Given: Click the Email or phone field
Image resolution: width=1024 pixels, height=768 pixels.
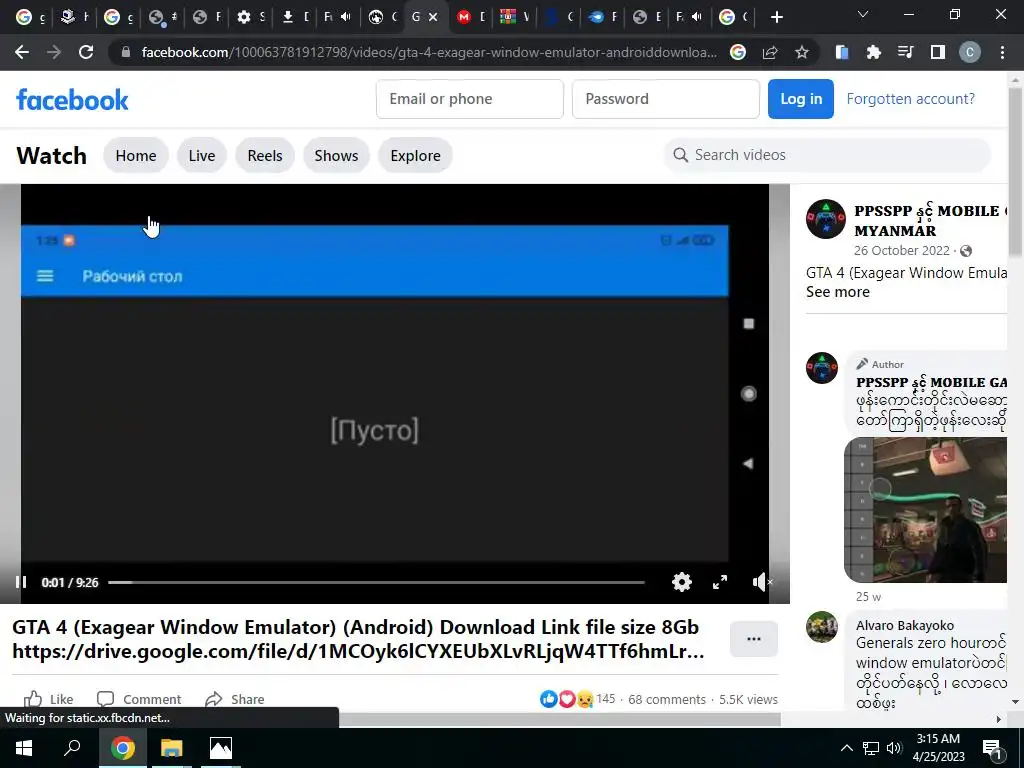Looking at the screenshot, I should click(x=470, y=99).
